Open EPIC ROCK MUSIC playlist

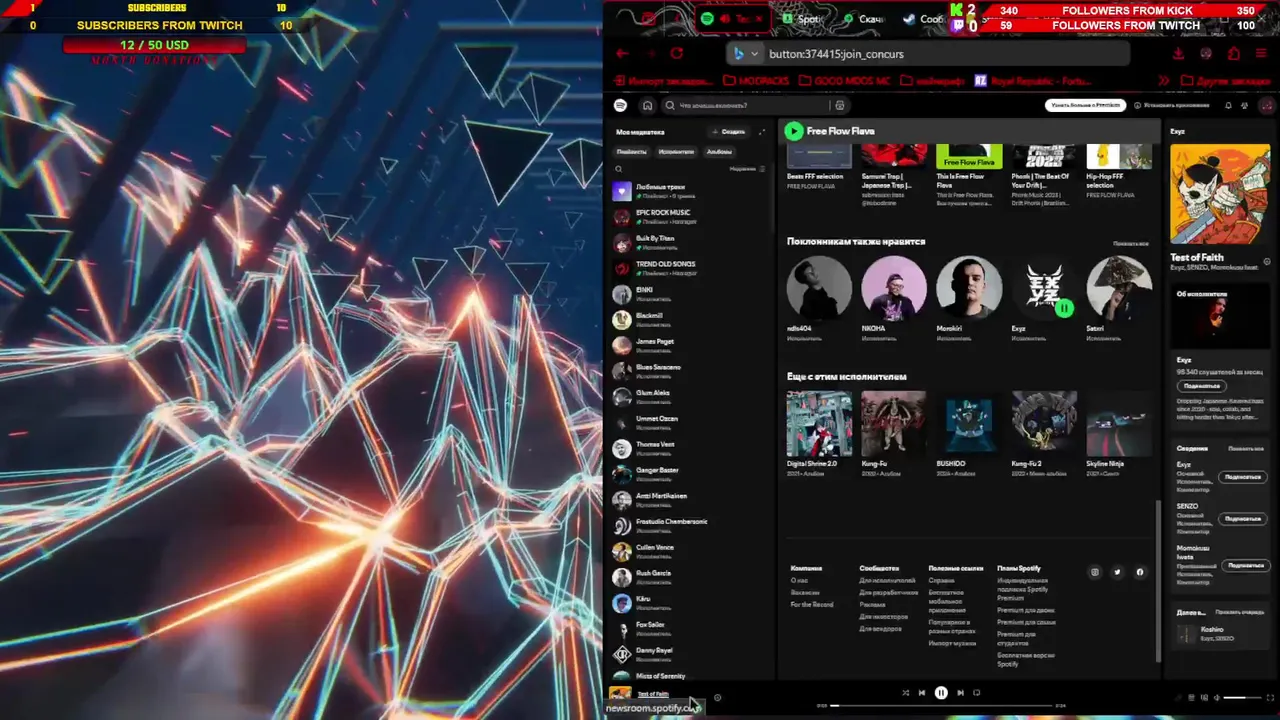(x=688, y=217)
